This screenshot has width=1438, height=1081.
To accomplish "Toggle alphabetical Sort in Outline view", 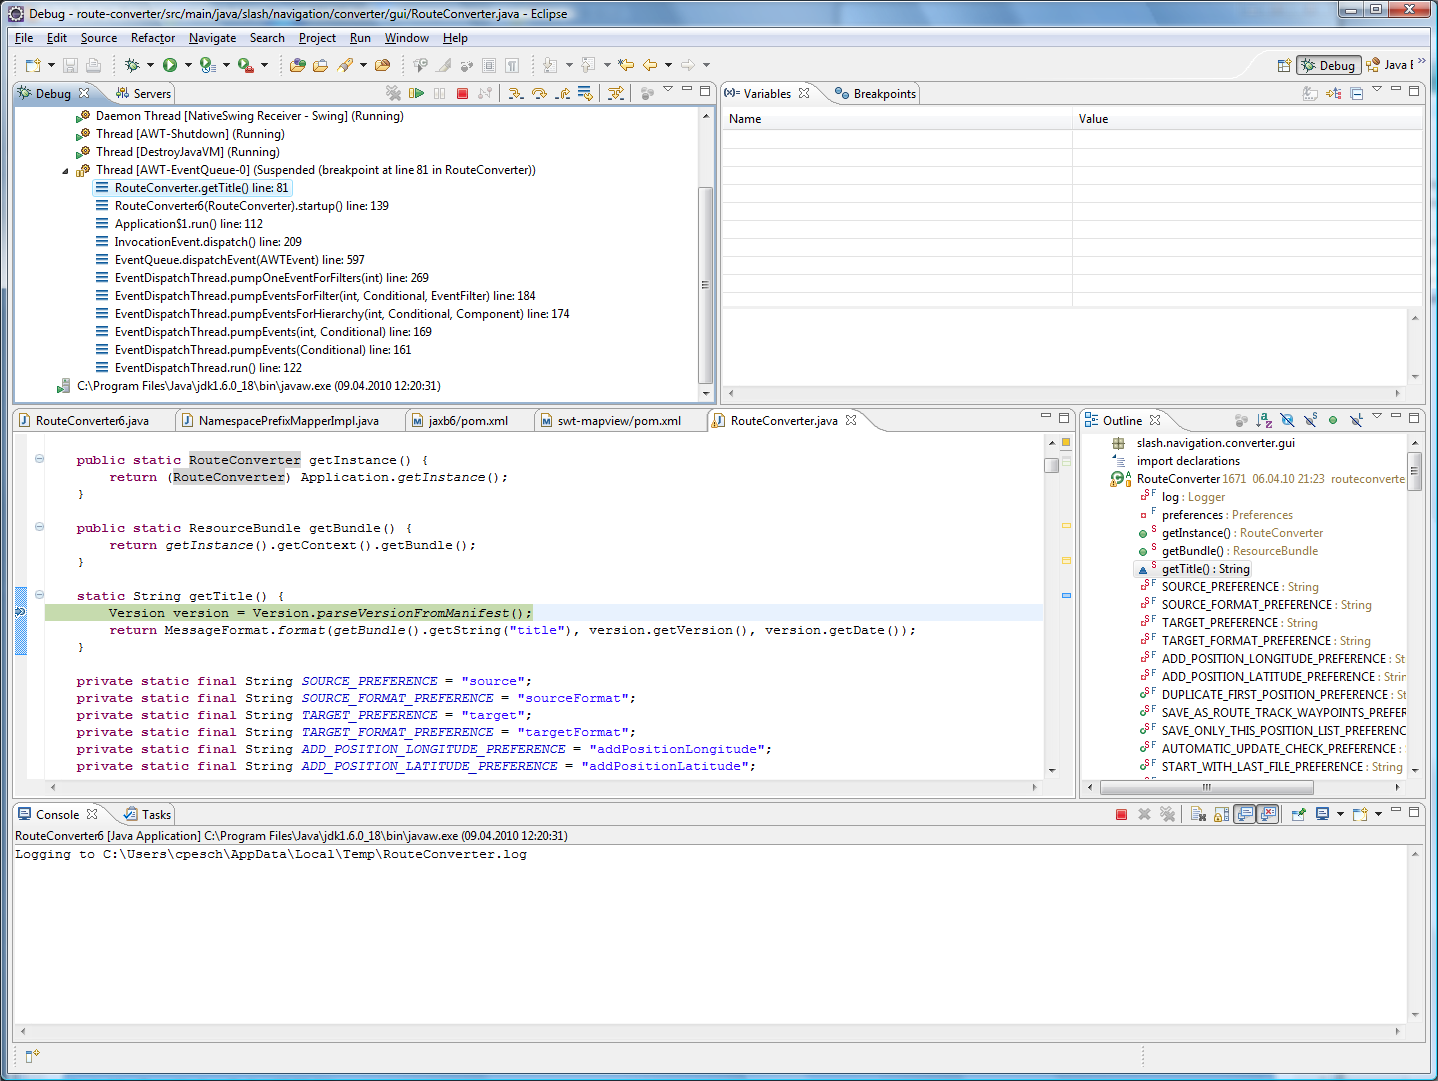I will 1264,420.
